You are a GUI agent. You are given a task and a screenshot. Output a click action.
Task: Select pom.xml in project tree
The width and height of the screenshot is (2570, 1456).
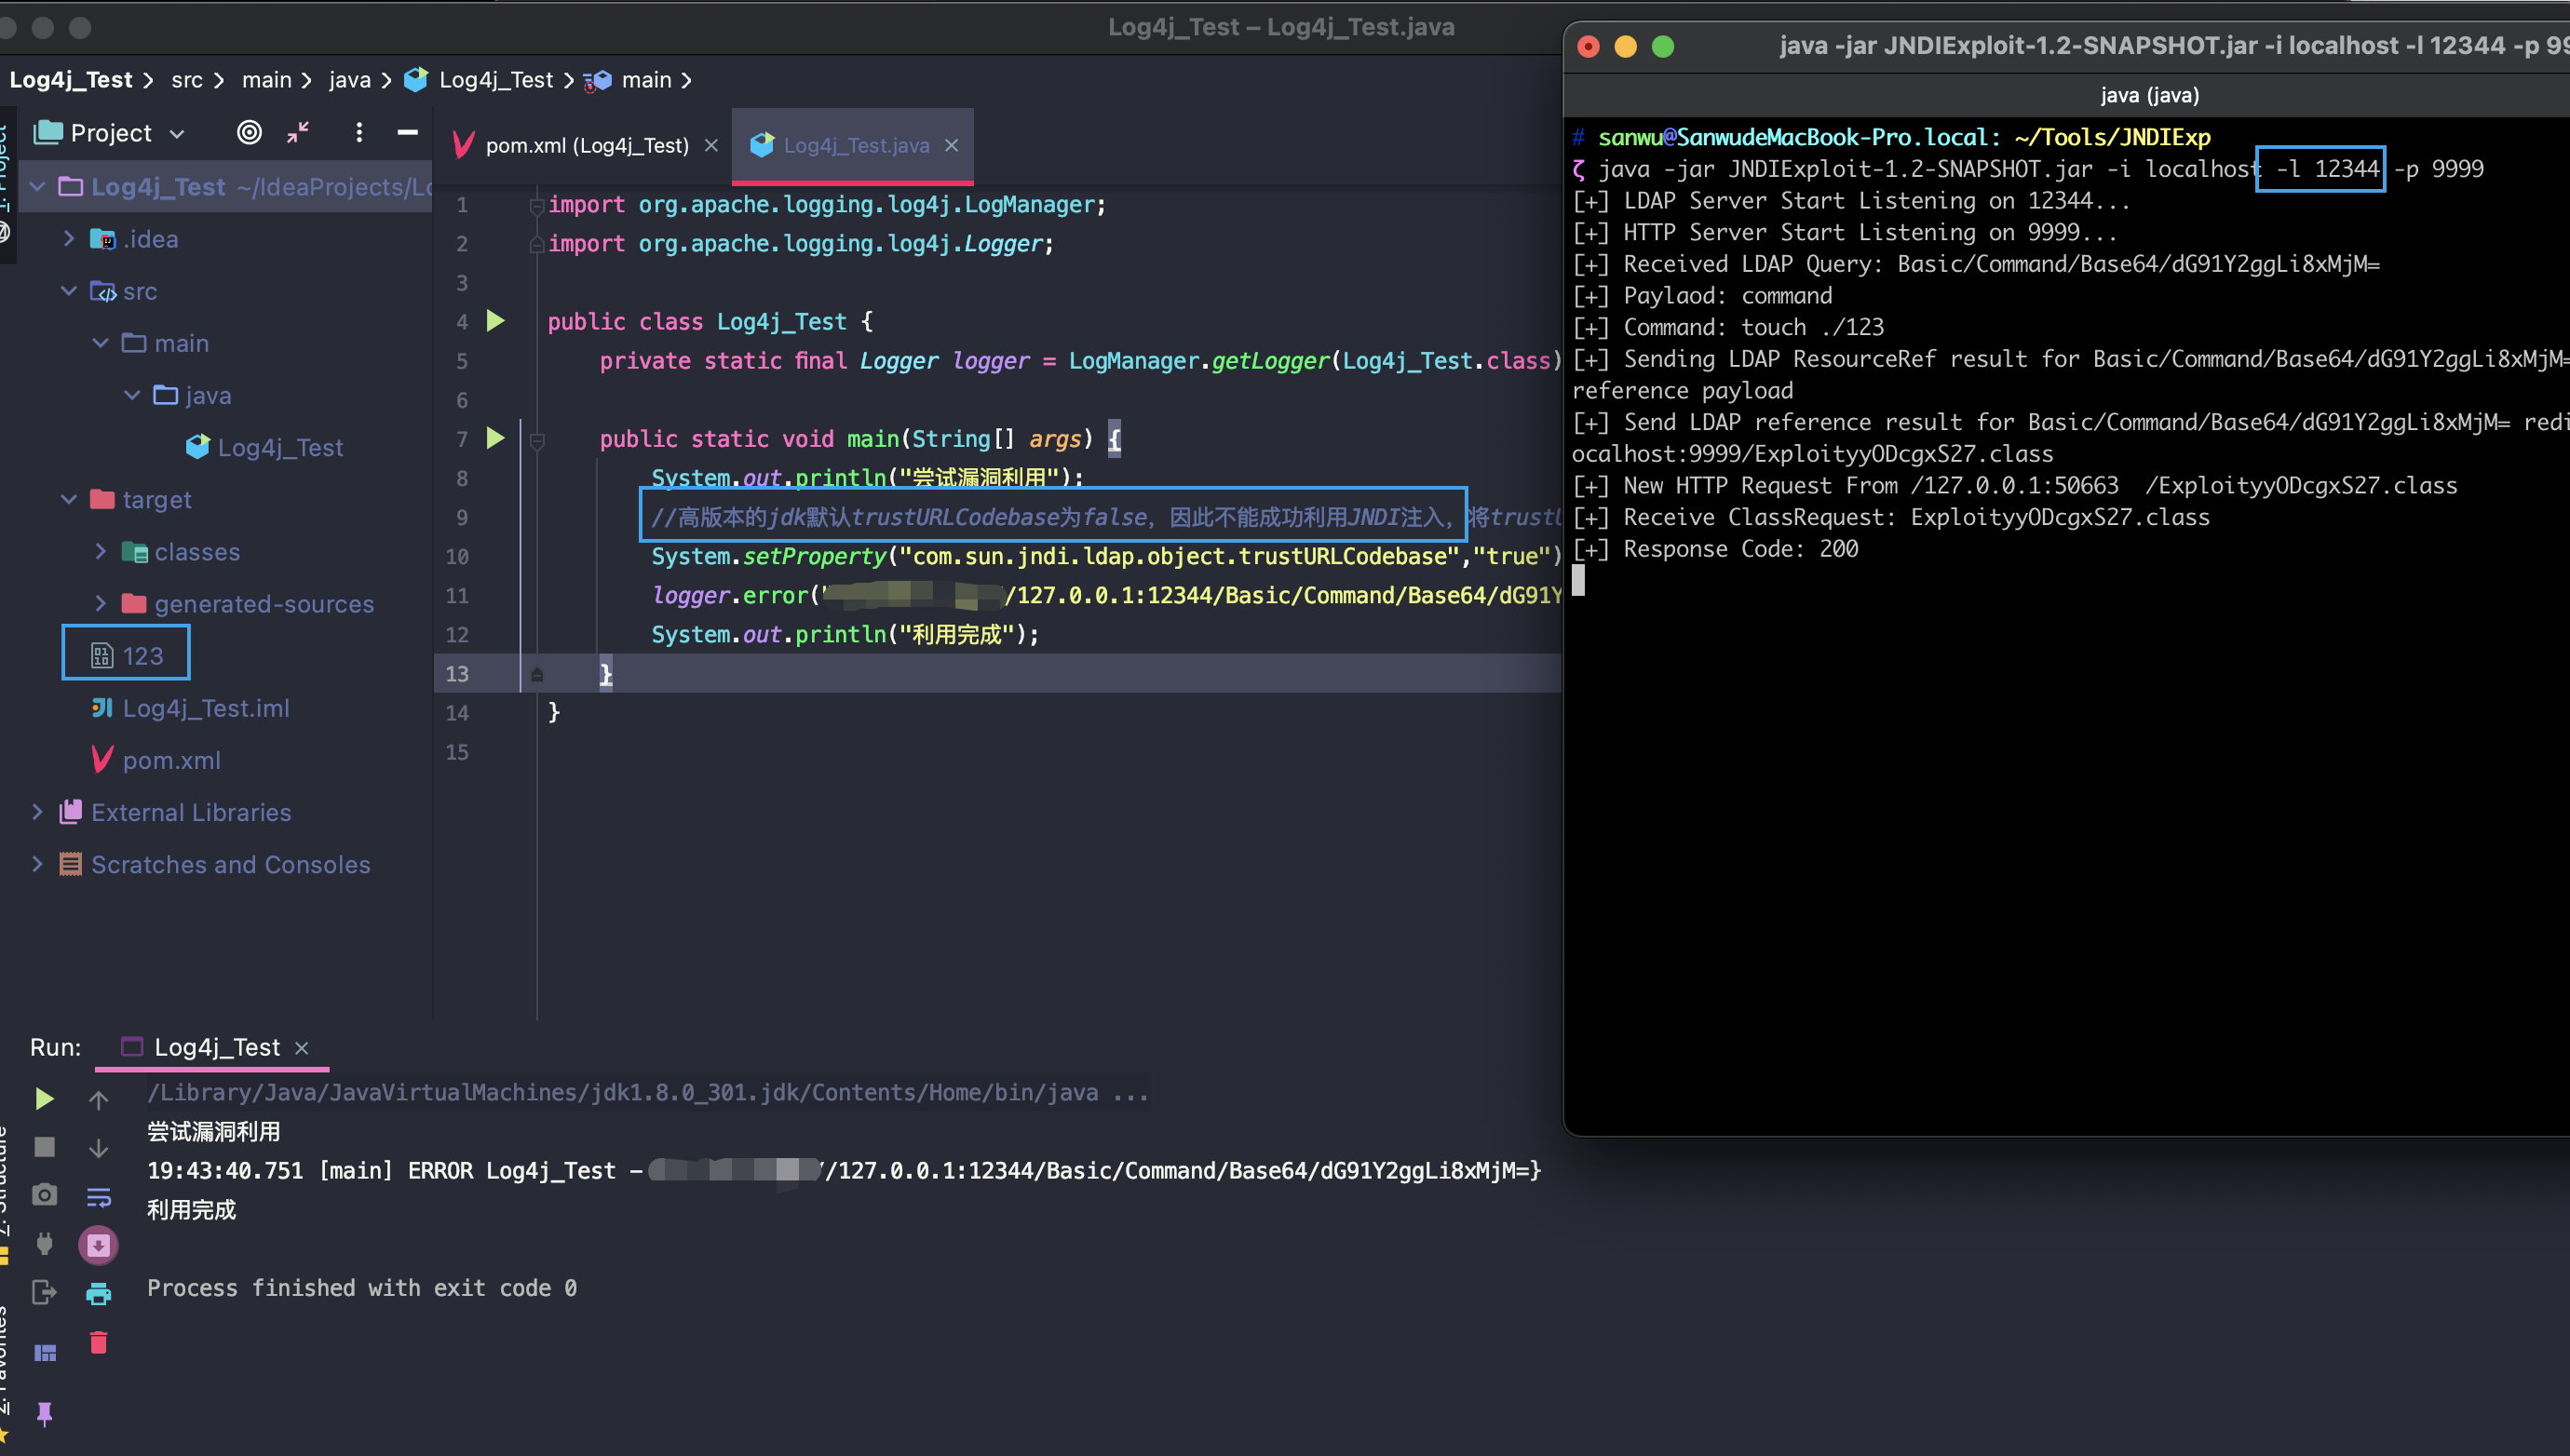[156, 760]
